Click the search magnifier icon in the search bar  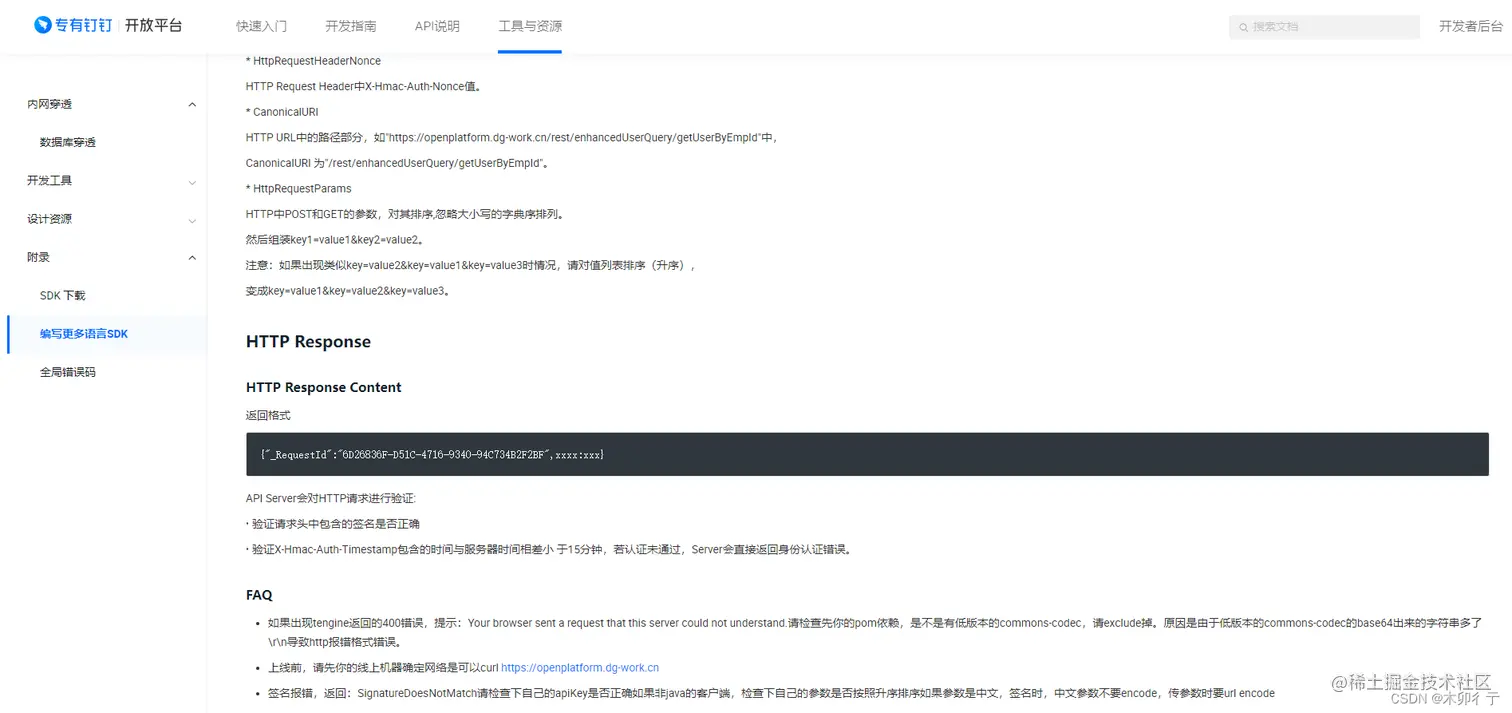coord(1243,26)
